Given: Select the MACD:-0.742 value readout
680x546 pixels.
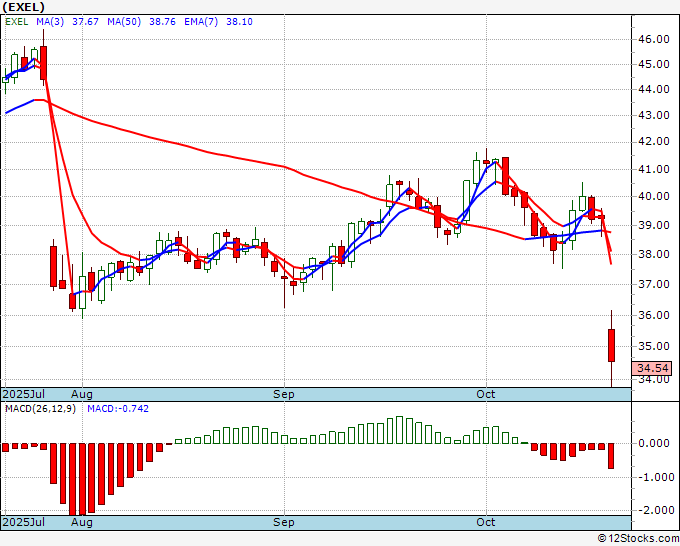Looking at the screenshot, I should coord(118,409).
